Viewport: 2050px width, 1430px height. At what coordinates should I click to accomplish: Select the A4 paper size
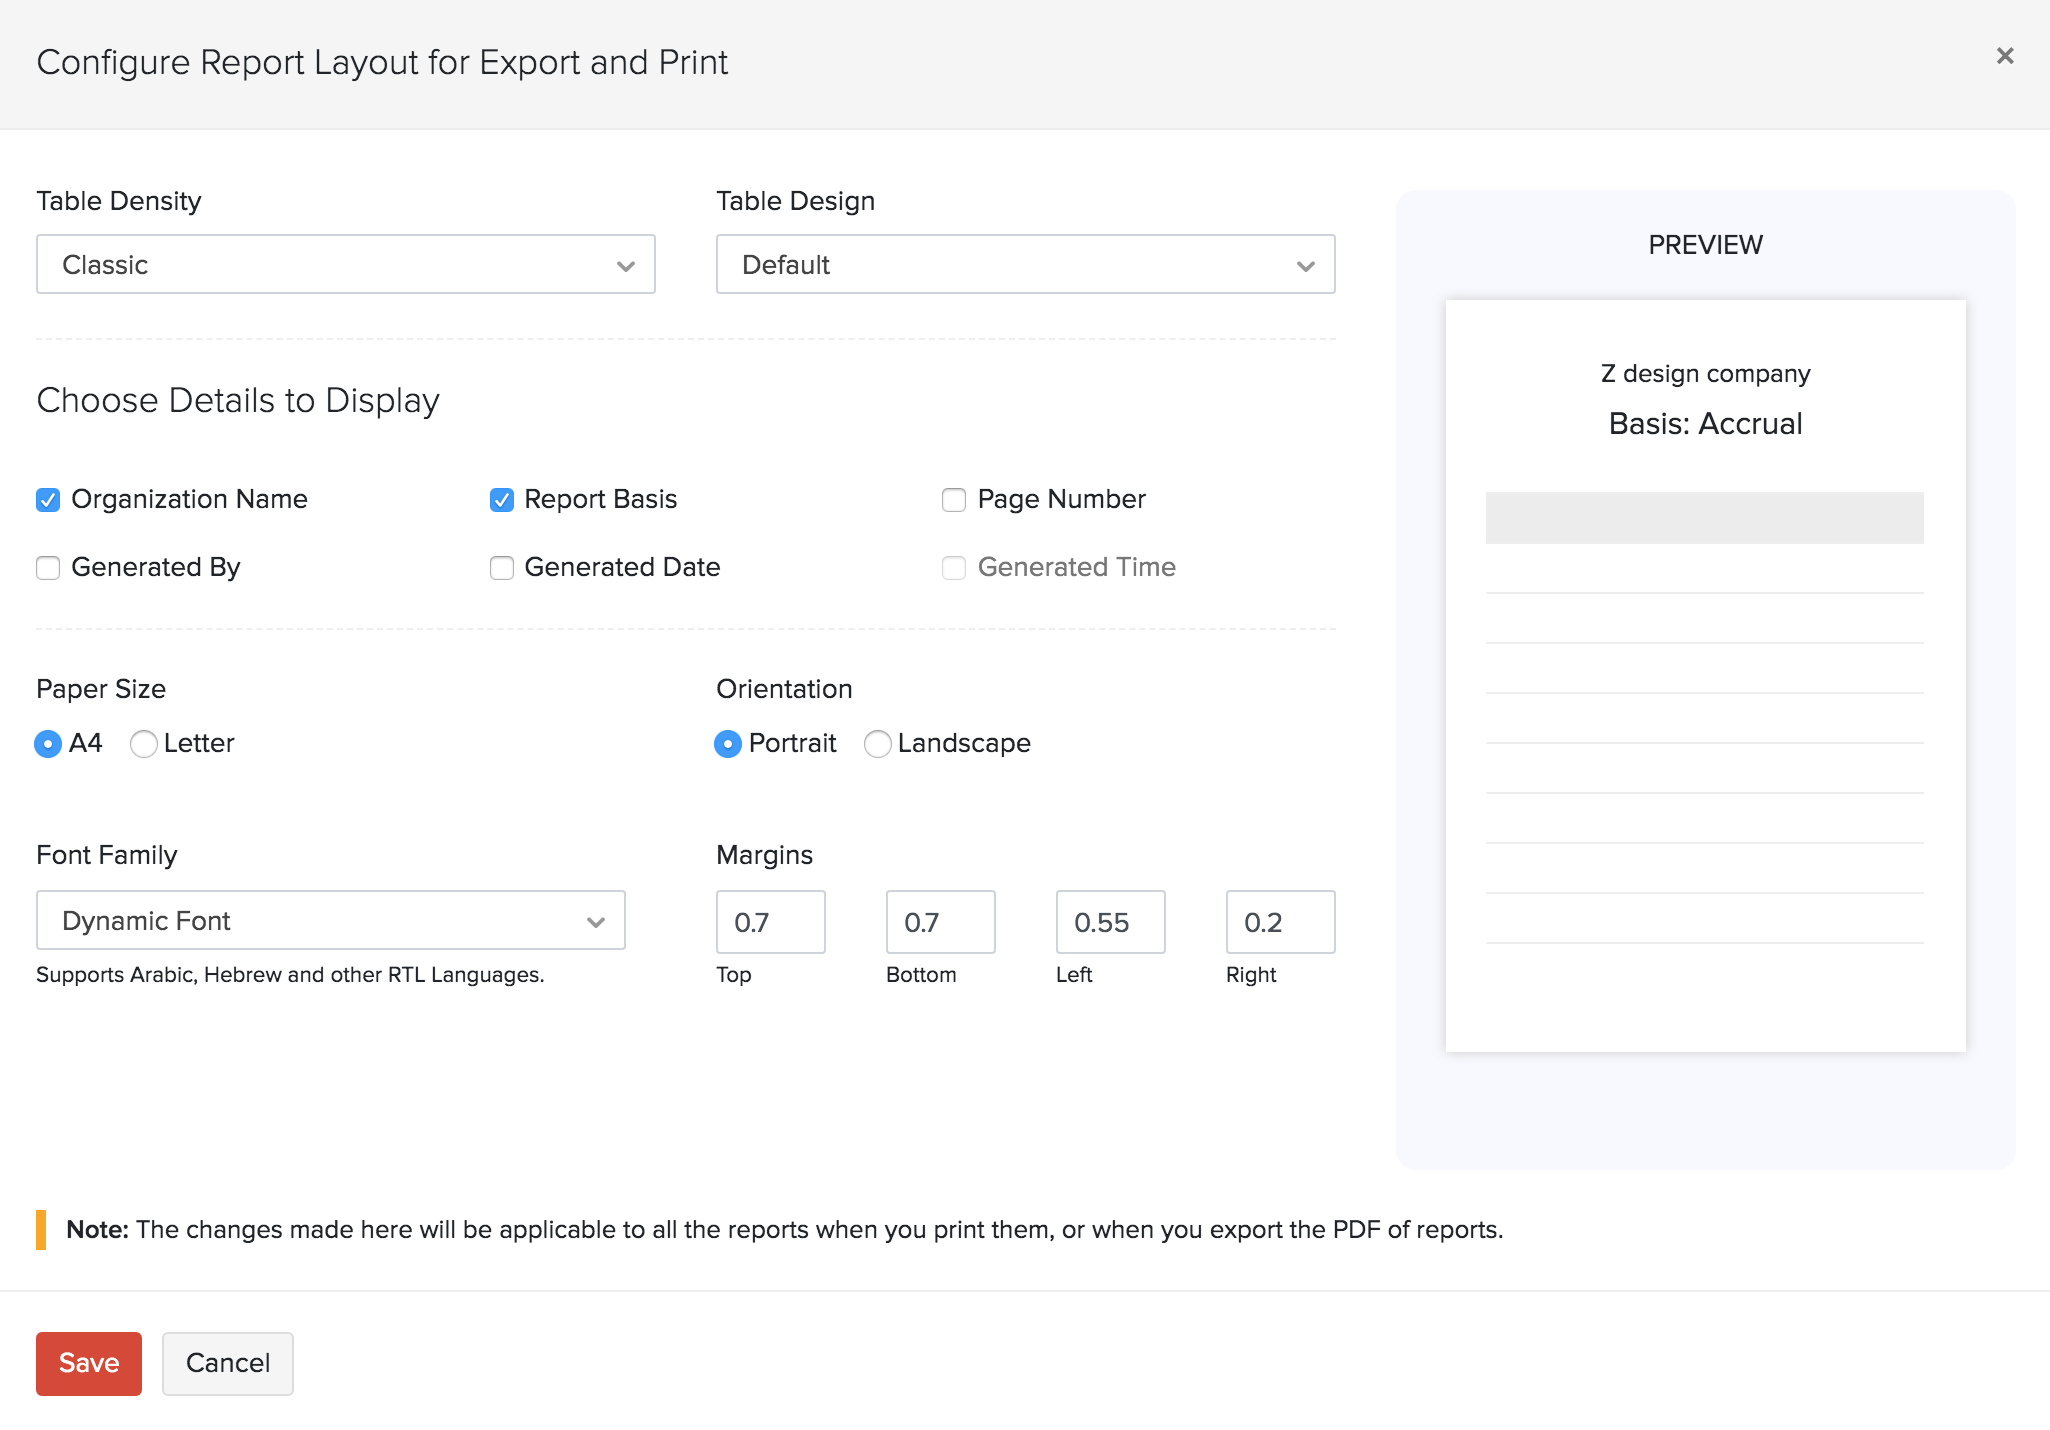pyautogui.click(x=48, y=744)
